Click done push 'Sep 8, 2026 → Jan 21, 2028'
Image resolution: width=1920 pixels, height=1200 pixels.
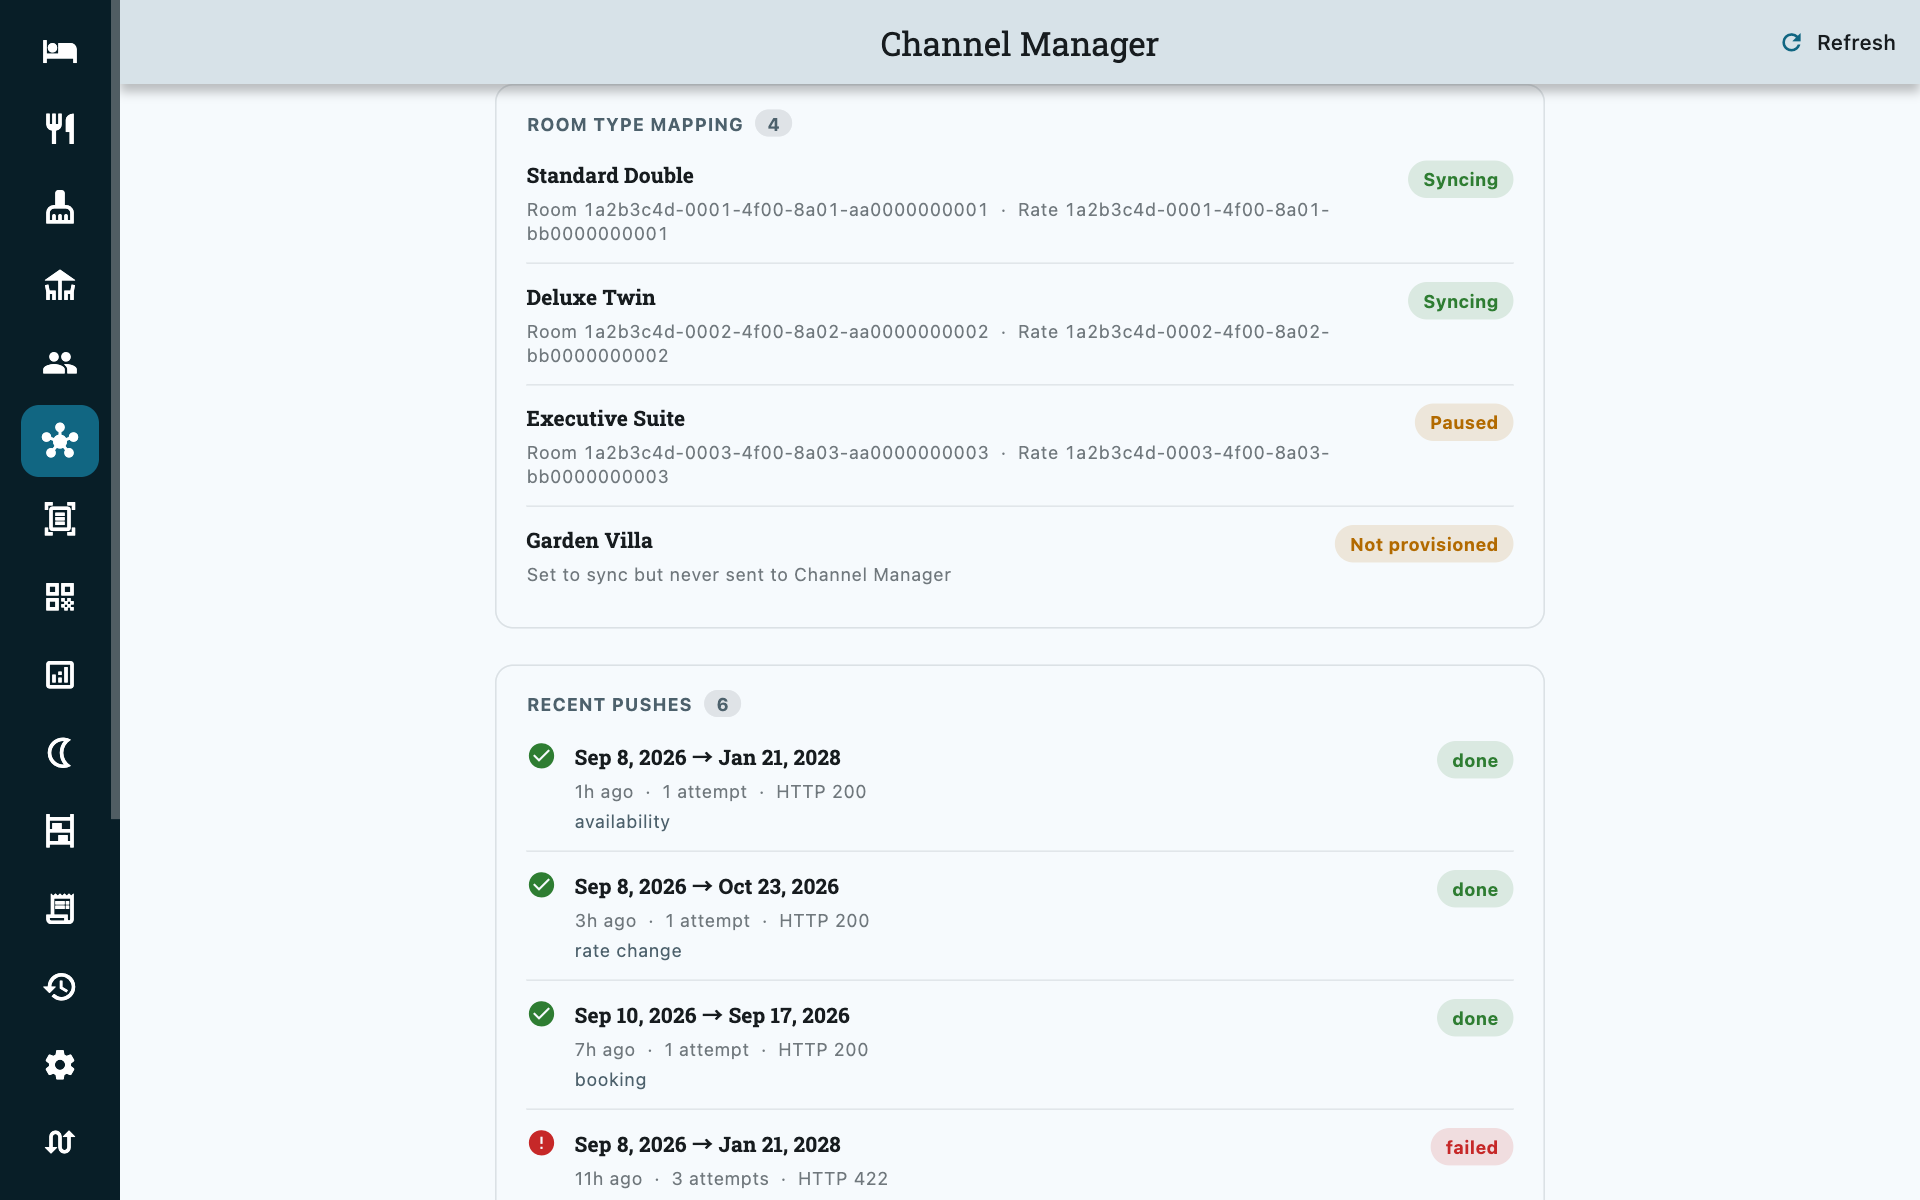pyautogui.click(x=707, y=758)
